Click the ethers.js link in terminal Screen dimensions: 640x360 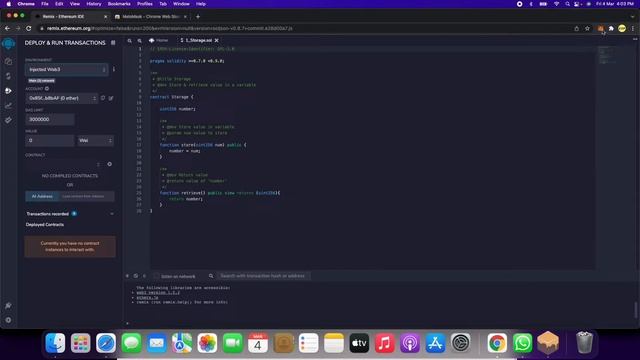[147, 298]
